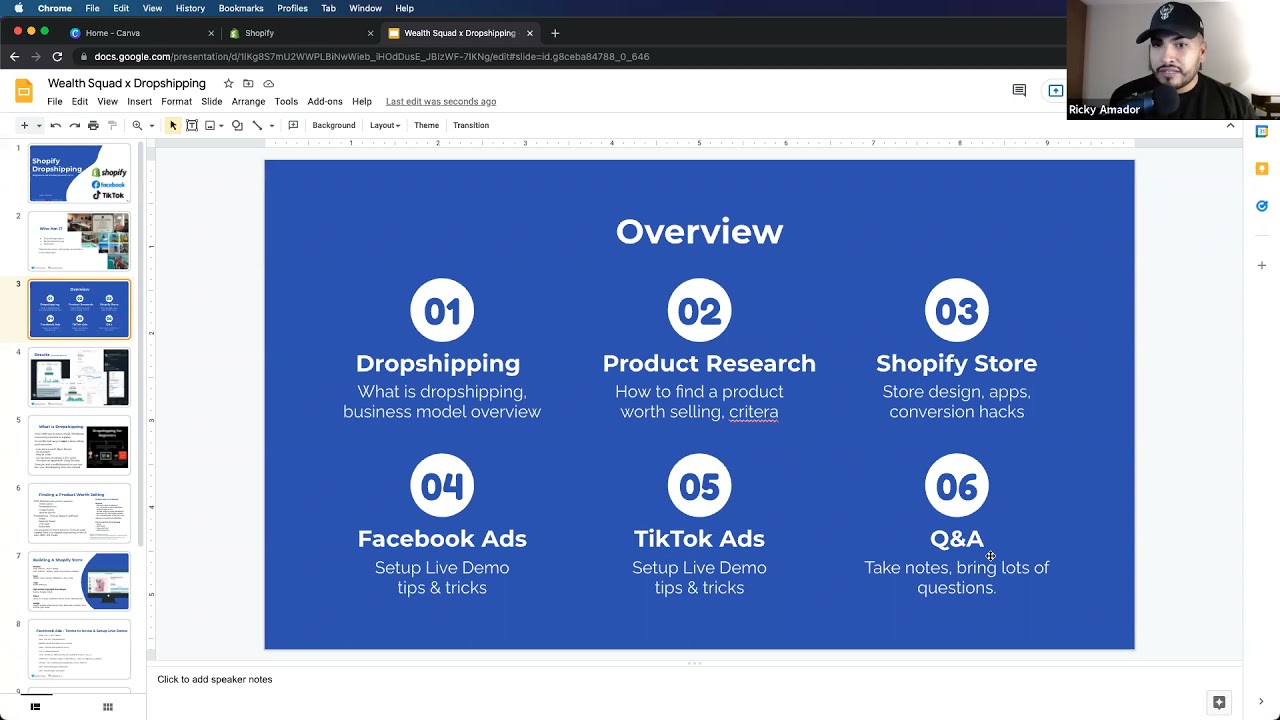Open the zoom level dropdown arrow

click(x=151, y=126)
